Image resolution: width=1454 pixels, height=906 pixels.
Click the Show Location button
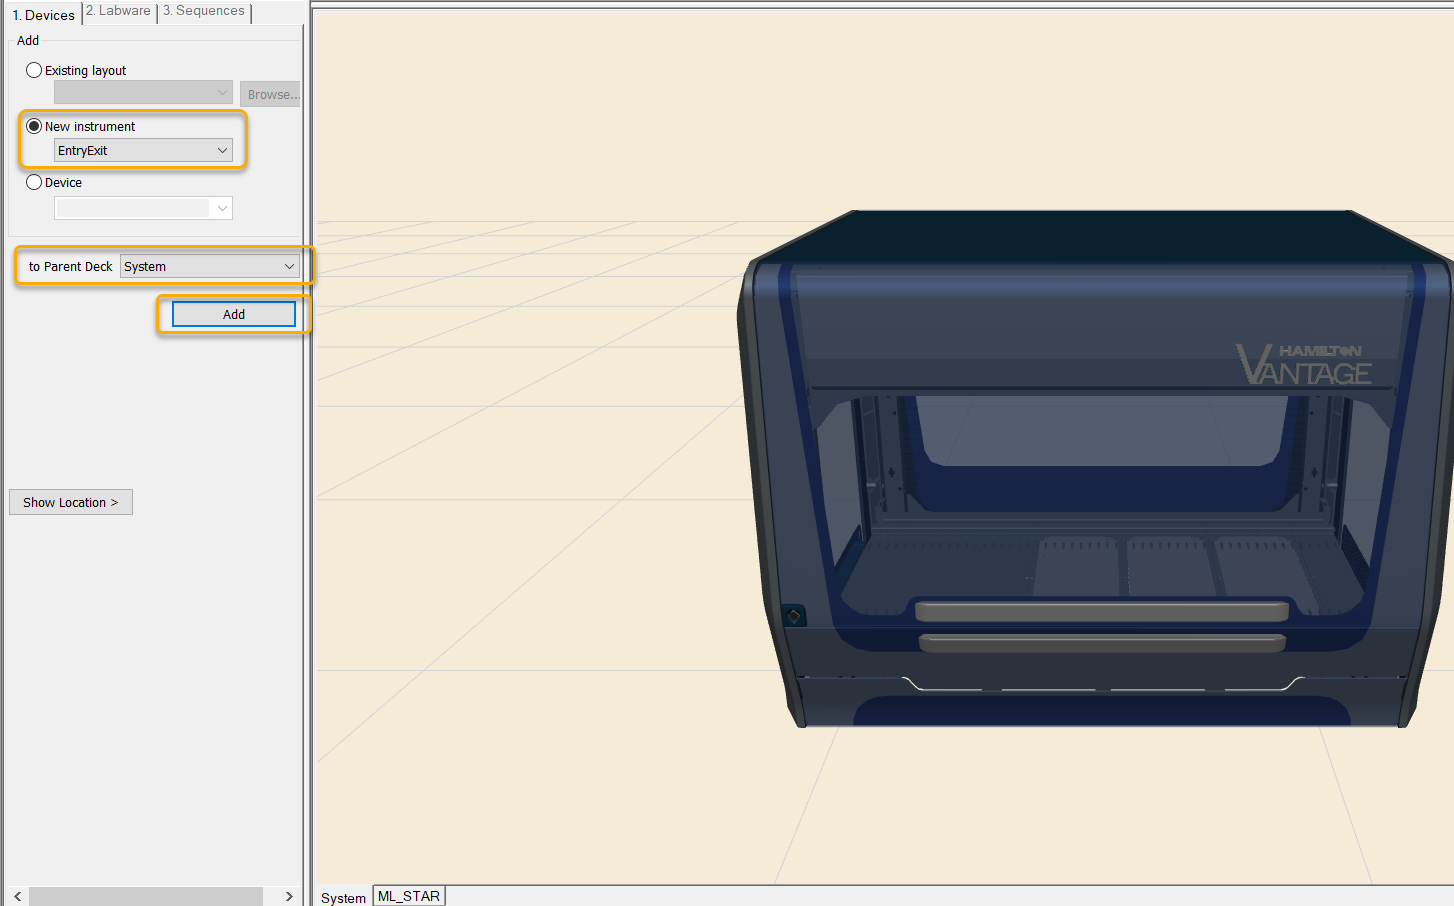(x=71, y=502)
